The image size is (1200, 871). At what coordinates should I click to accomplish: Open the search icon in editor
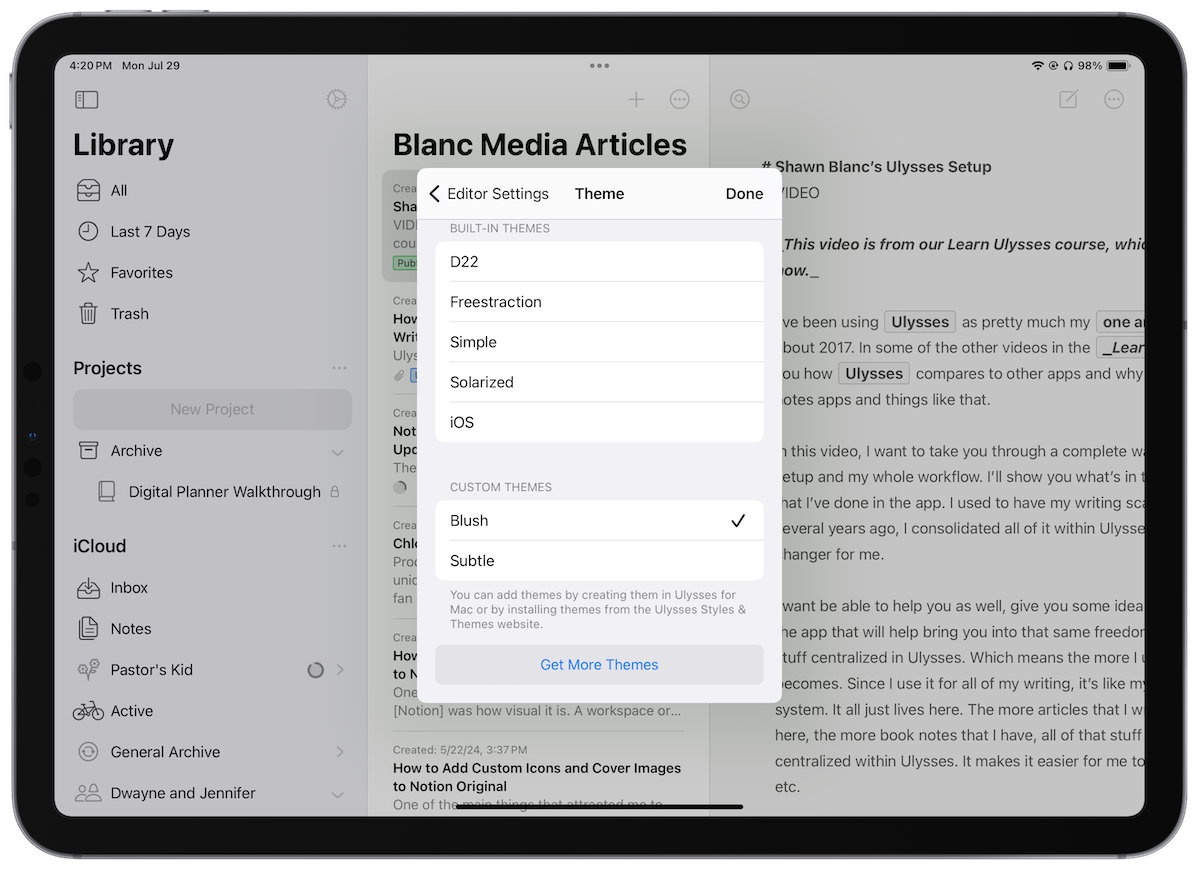[740, 99]
